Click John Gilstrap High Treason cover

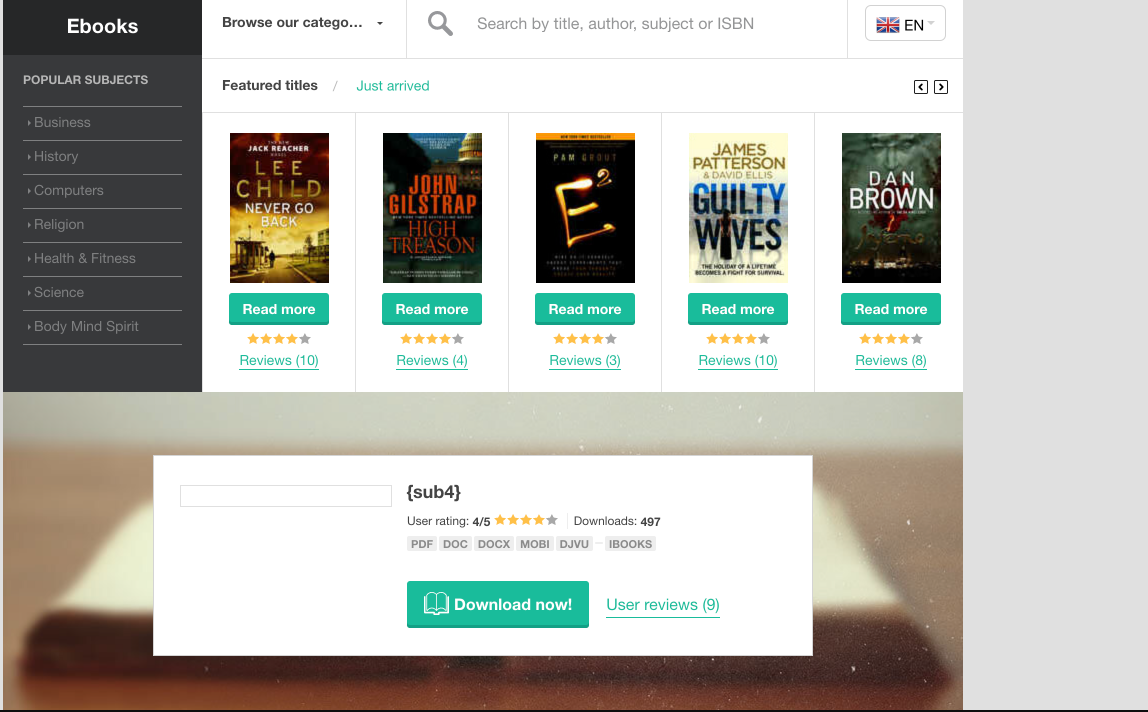tap(432, 208)
